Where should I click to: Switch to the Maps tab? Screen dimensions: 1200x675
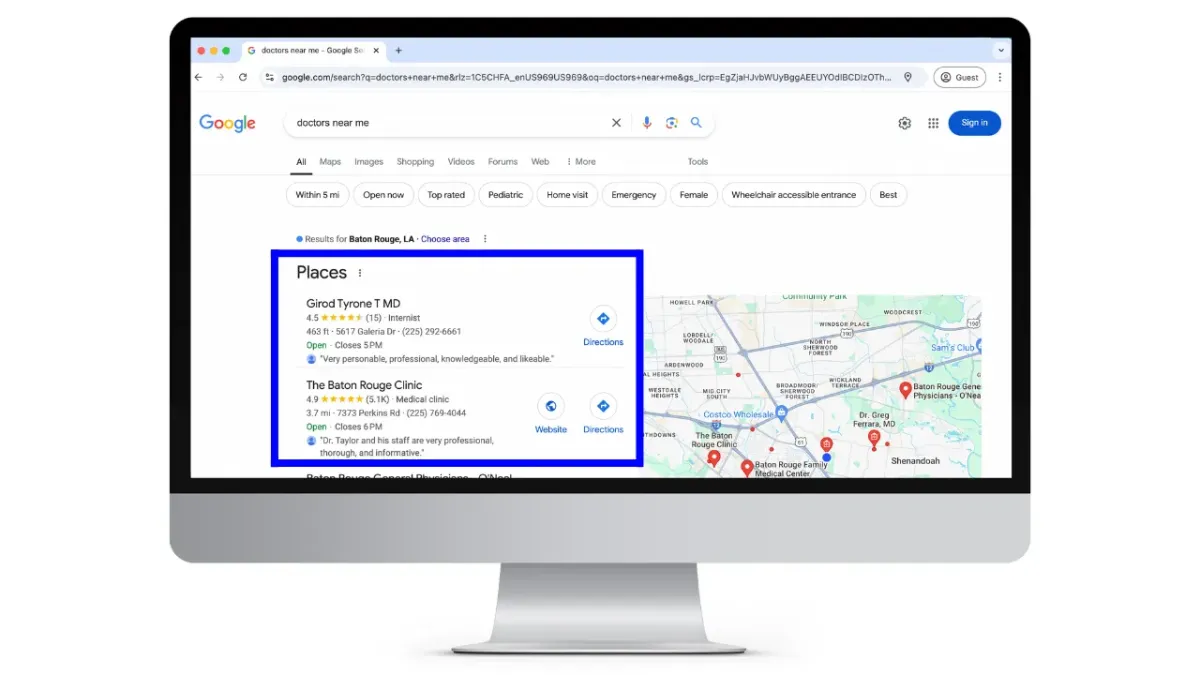click(x=330, y=162)
